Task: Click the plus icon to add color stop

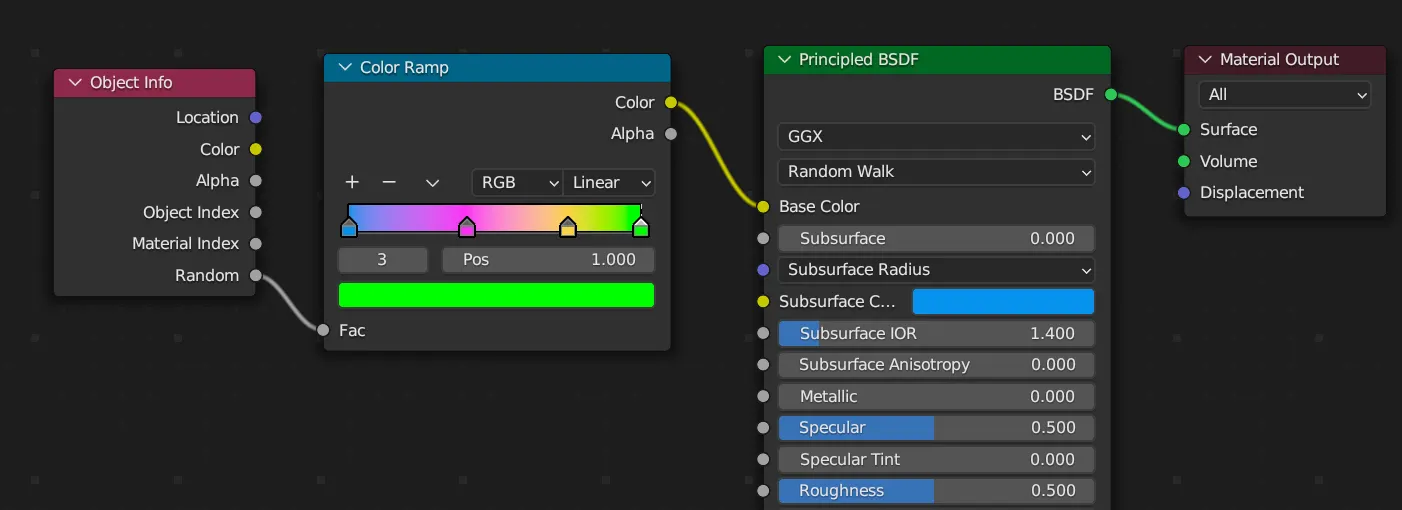Action: pyautogui.click(x=352, y=183)
